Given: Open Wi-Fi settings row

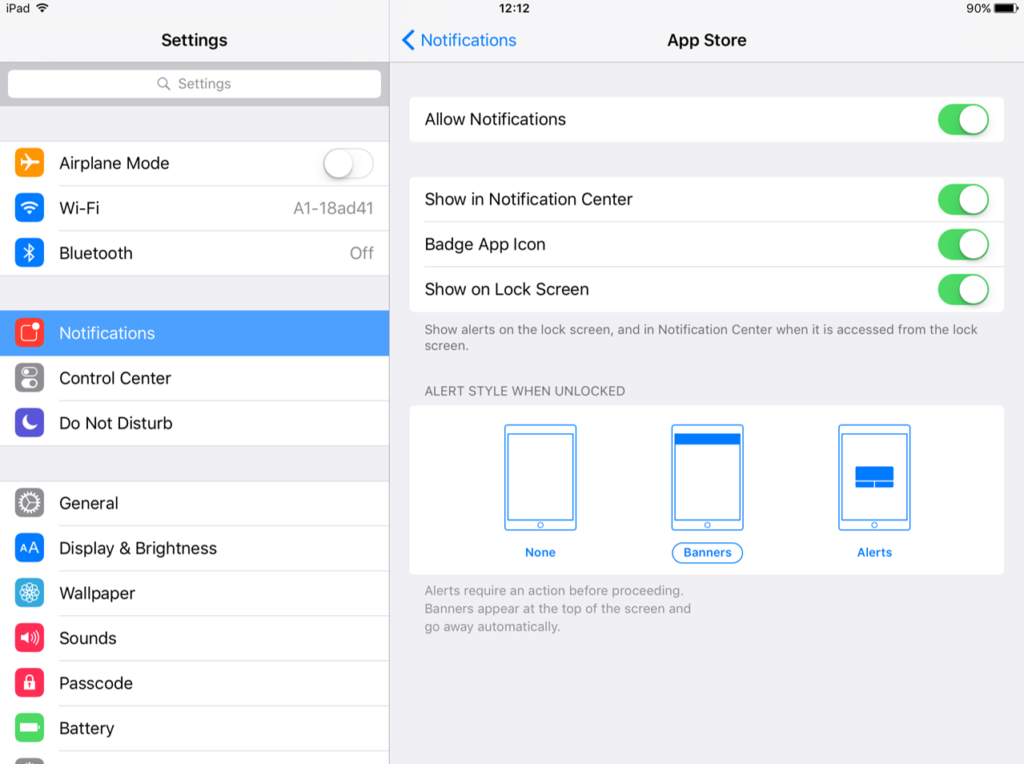Looking at the screenshot, I should coord(195,208).
